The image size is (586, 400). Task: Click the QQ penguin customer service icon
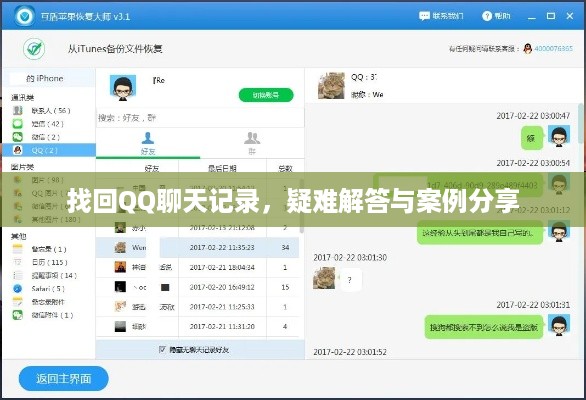(x=527, y=49)
